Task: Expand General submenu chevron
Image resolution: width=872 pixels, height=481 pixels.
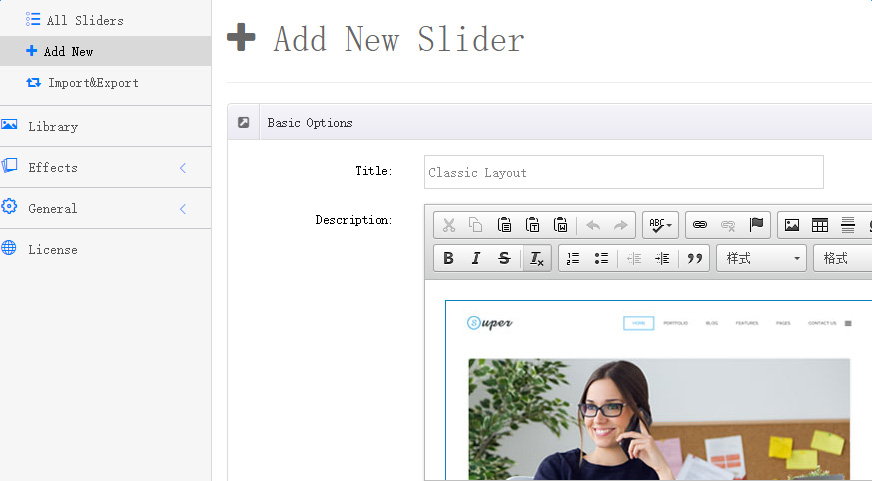Action: 183,209
